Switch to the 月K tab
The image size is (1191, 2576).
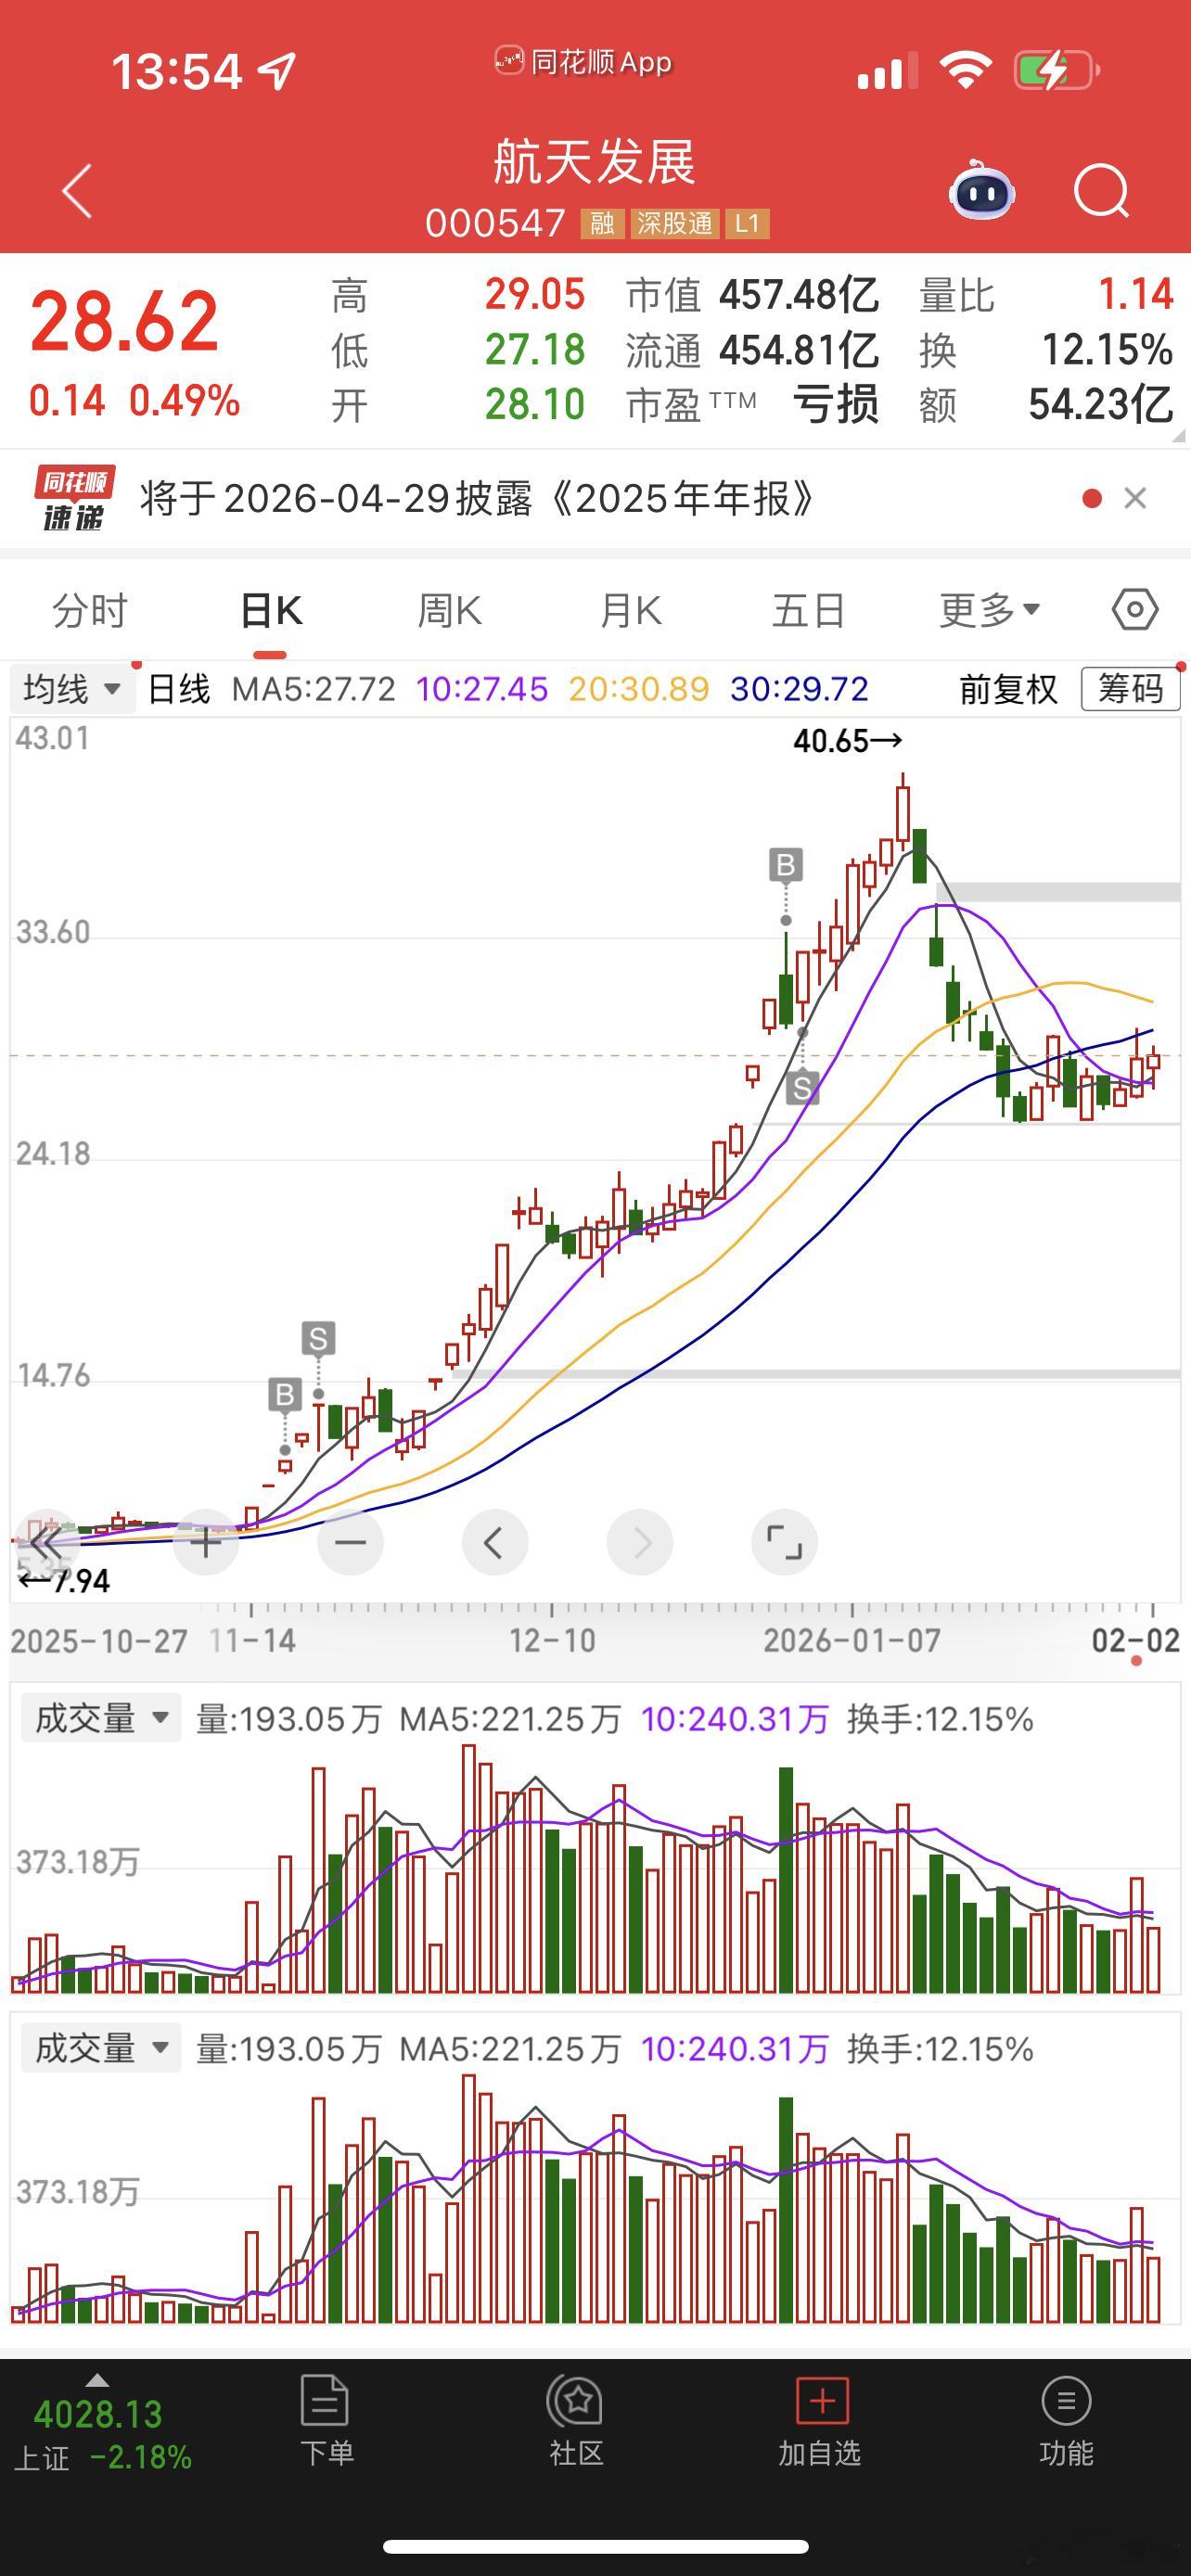(x=630, y=610)
